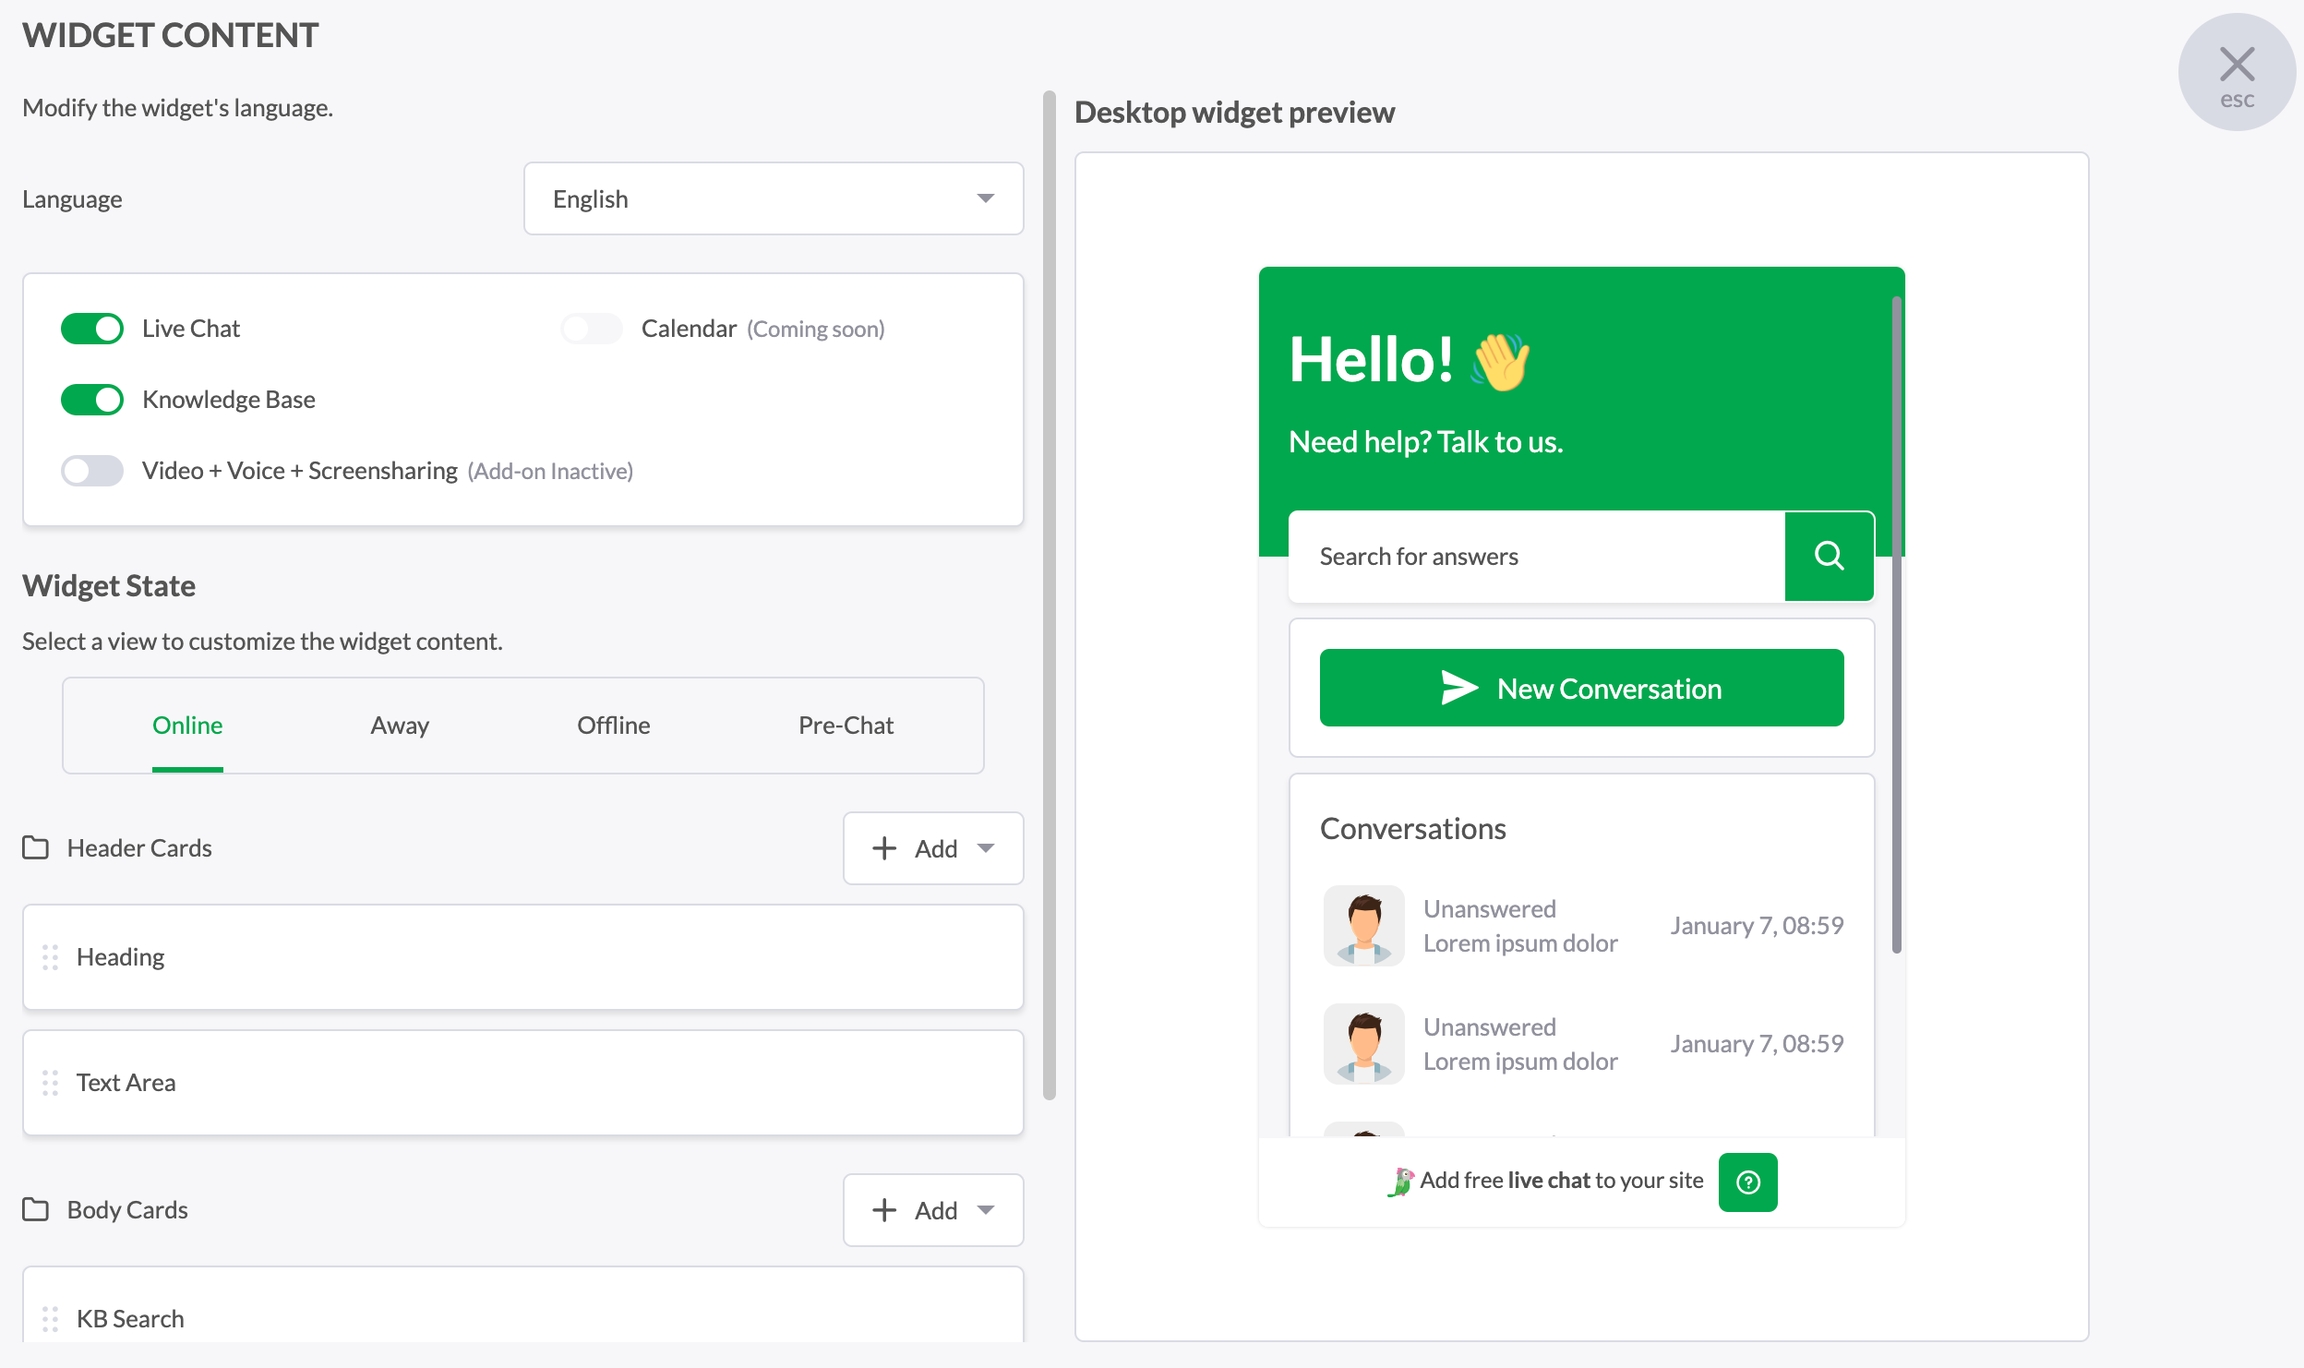2304x1368 pixels.
Task: Select the Pre-Chat tab
Action: point(845,725)
